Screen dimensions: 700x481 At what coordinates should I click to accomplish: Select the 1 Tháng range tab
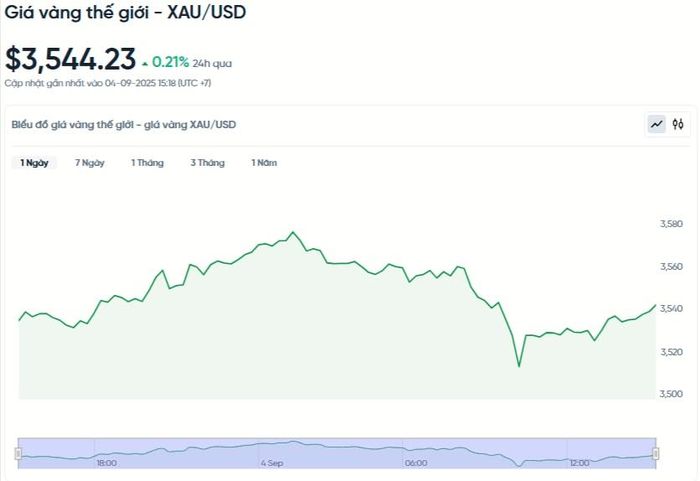click(147, 163)
